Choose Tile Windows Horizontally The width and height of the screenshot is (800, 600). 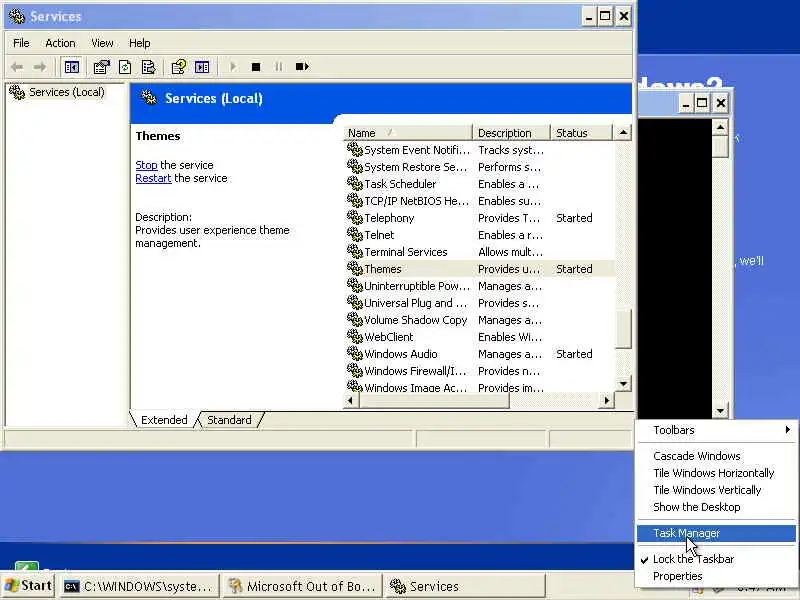tap(716, 473)
